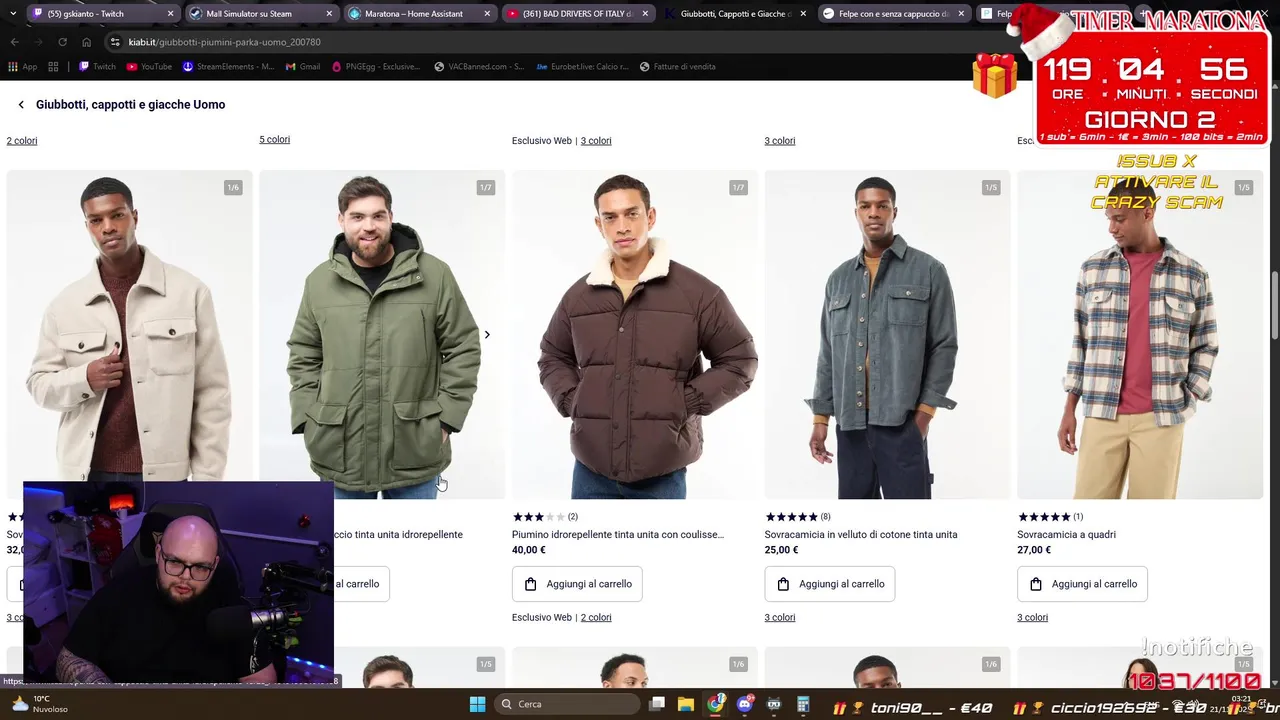
Task: Click Cerca search box in taskbar
Action: point(567,704)
